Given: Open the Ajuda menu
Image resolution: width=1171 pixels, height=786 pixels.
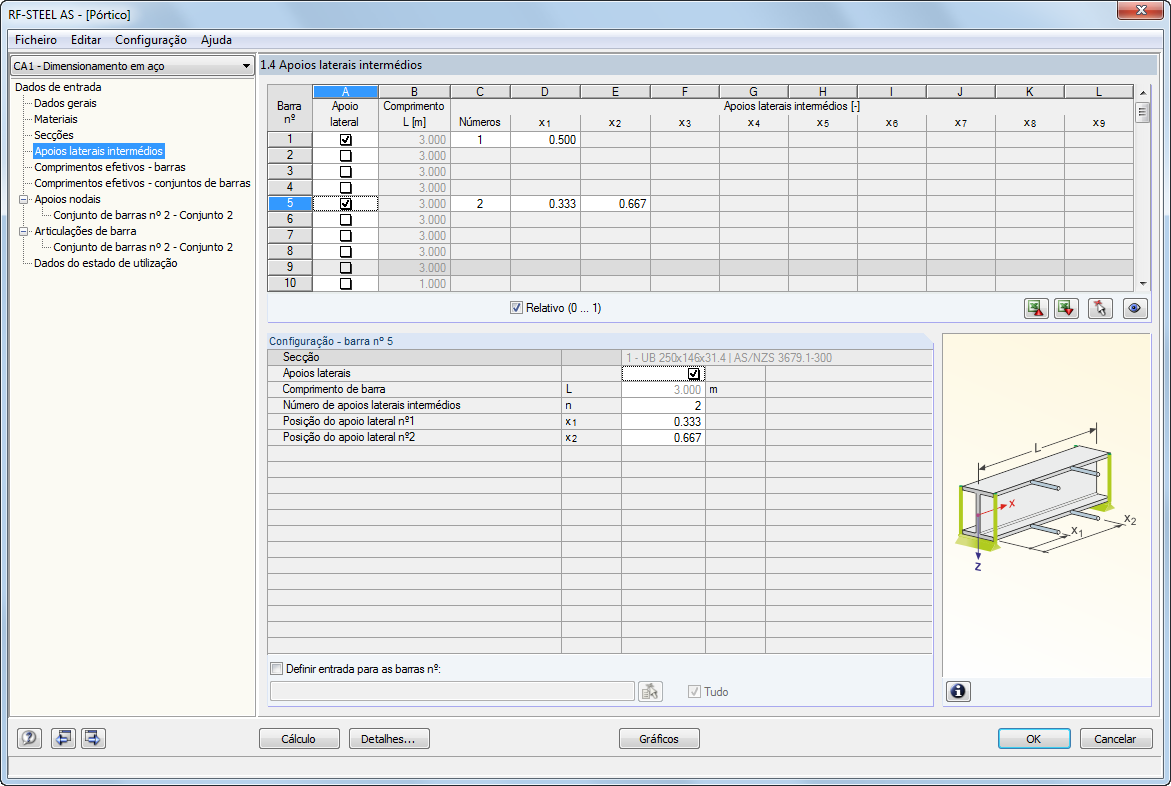Looking at the screenshot, I should tap(217, 40).
